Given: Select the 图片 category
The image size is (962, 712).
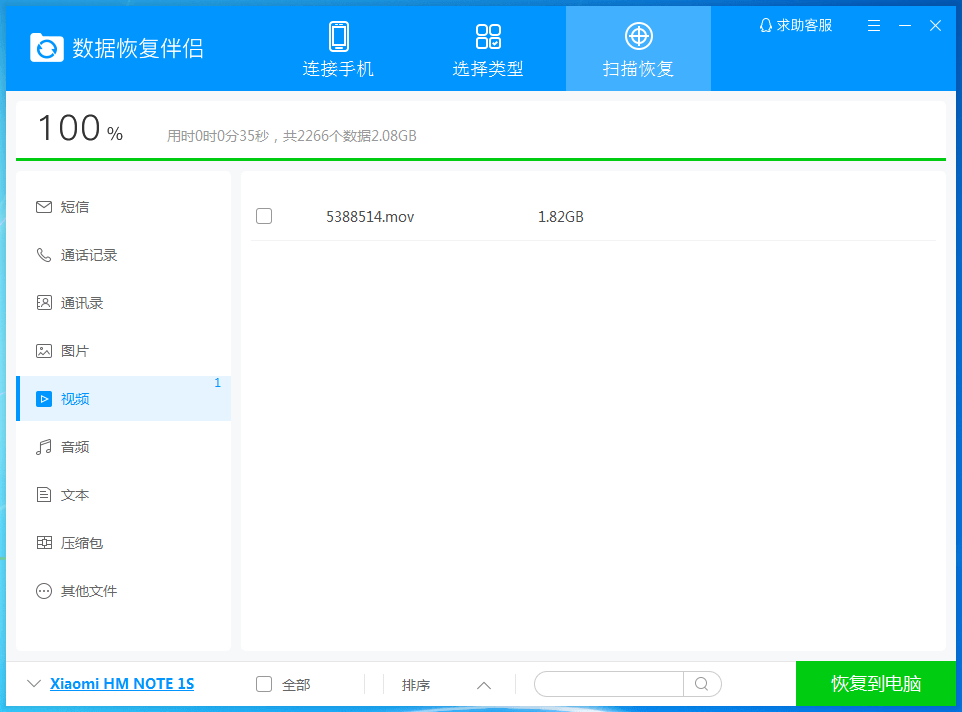Looking at the screenshot, I should (x=123, y=351).
